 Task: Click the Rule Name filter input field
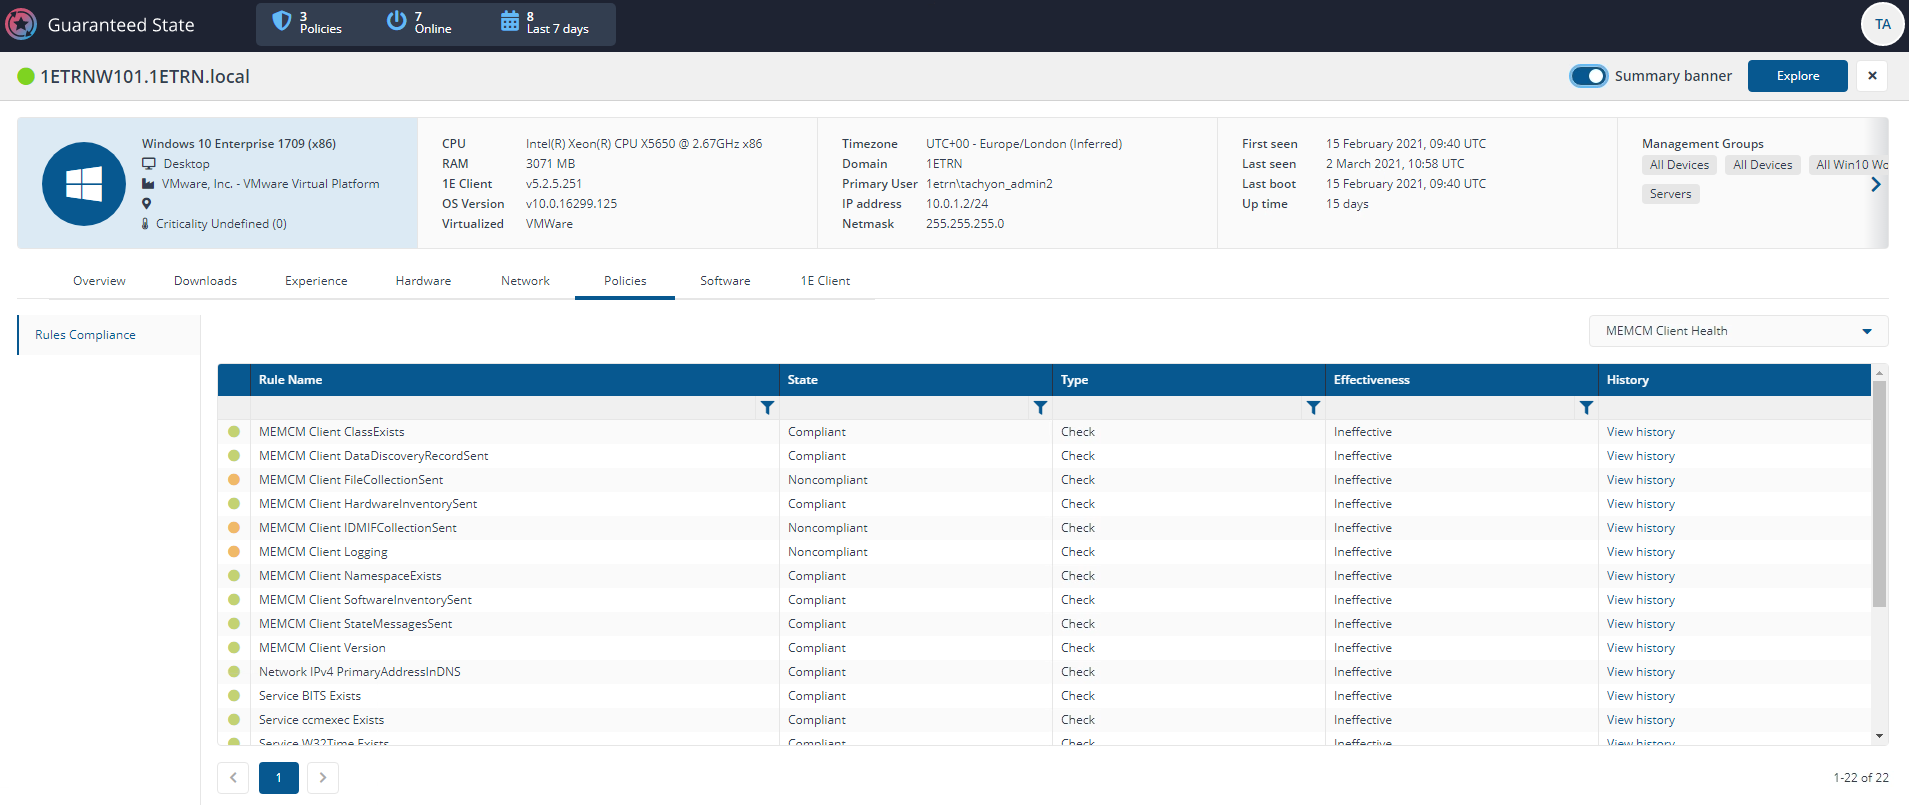click(x=505, y=408)
